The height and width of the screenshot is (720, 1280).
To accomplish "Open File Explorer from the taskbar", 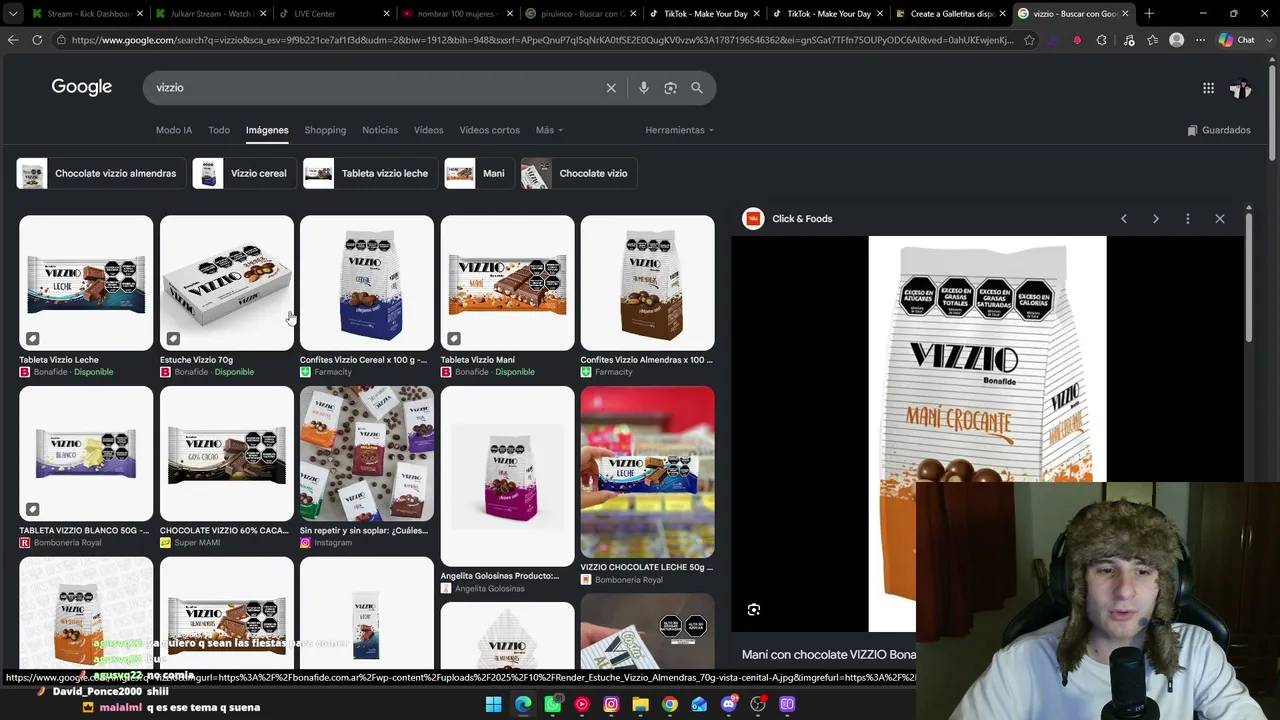I will (640, 705).
